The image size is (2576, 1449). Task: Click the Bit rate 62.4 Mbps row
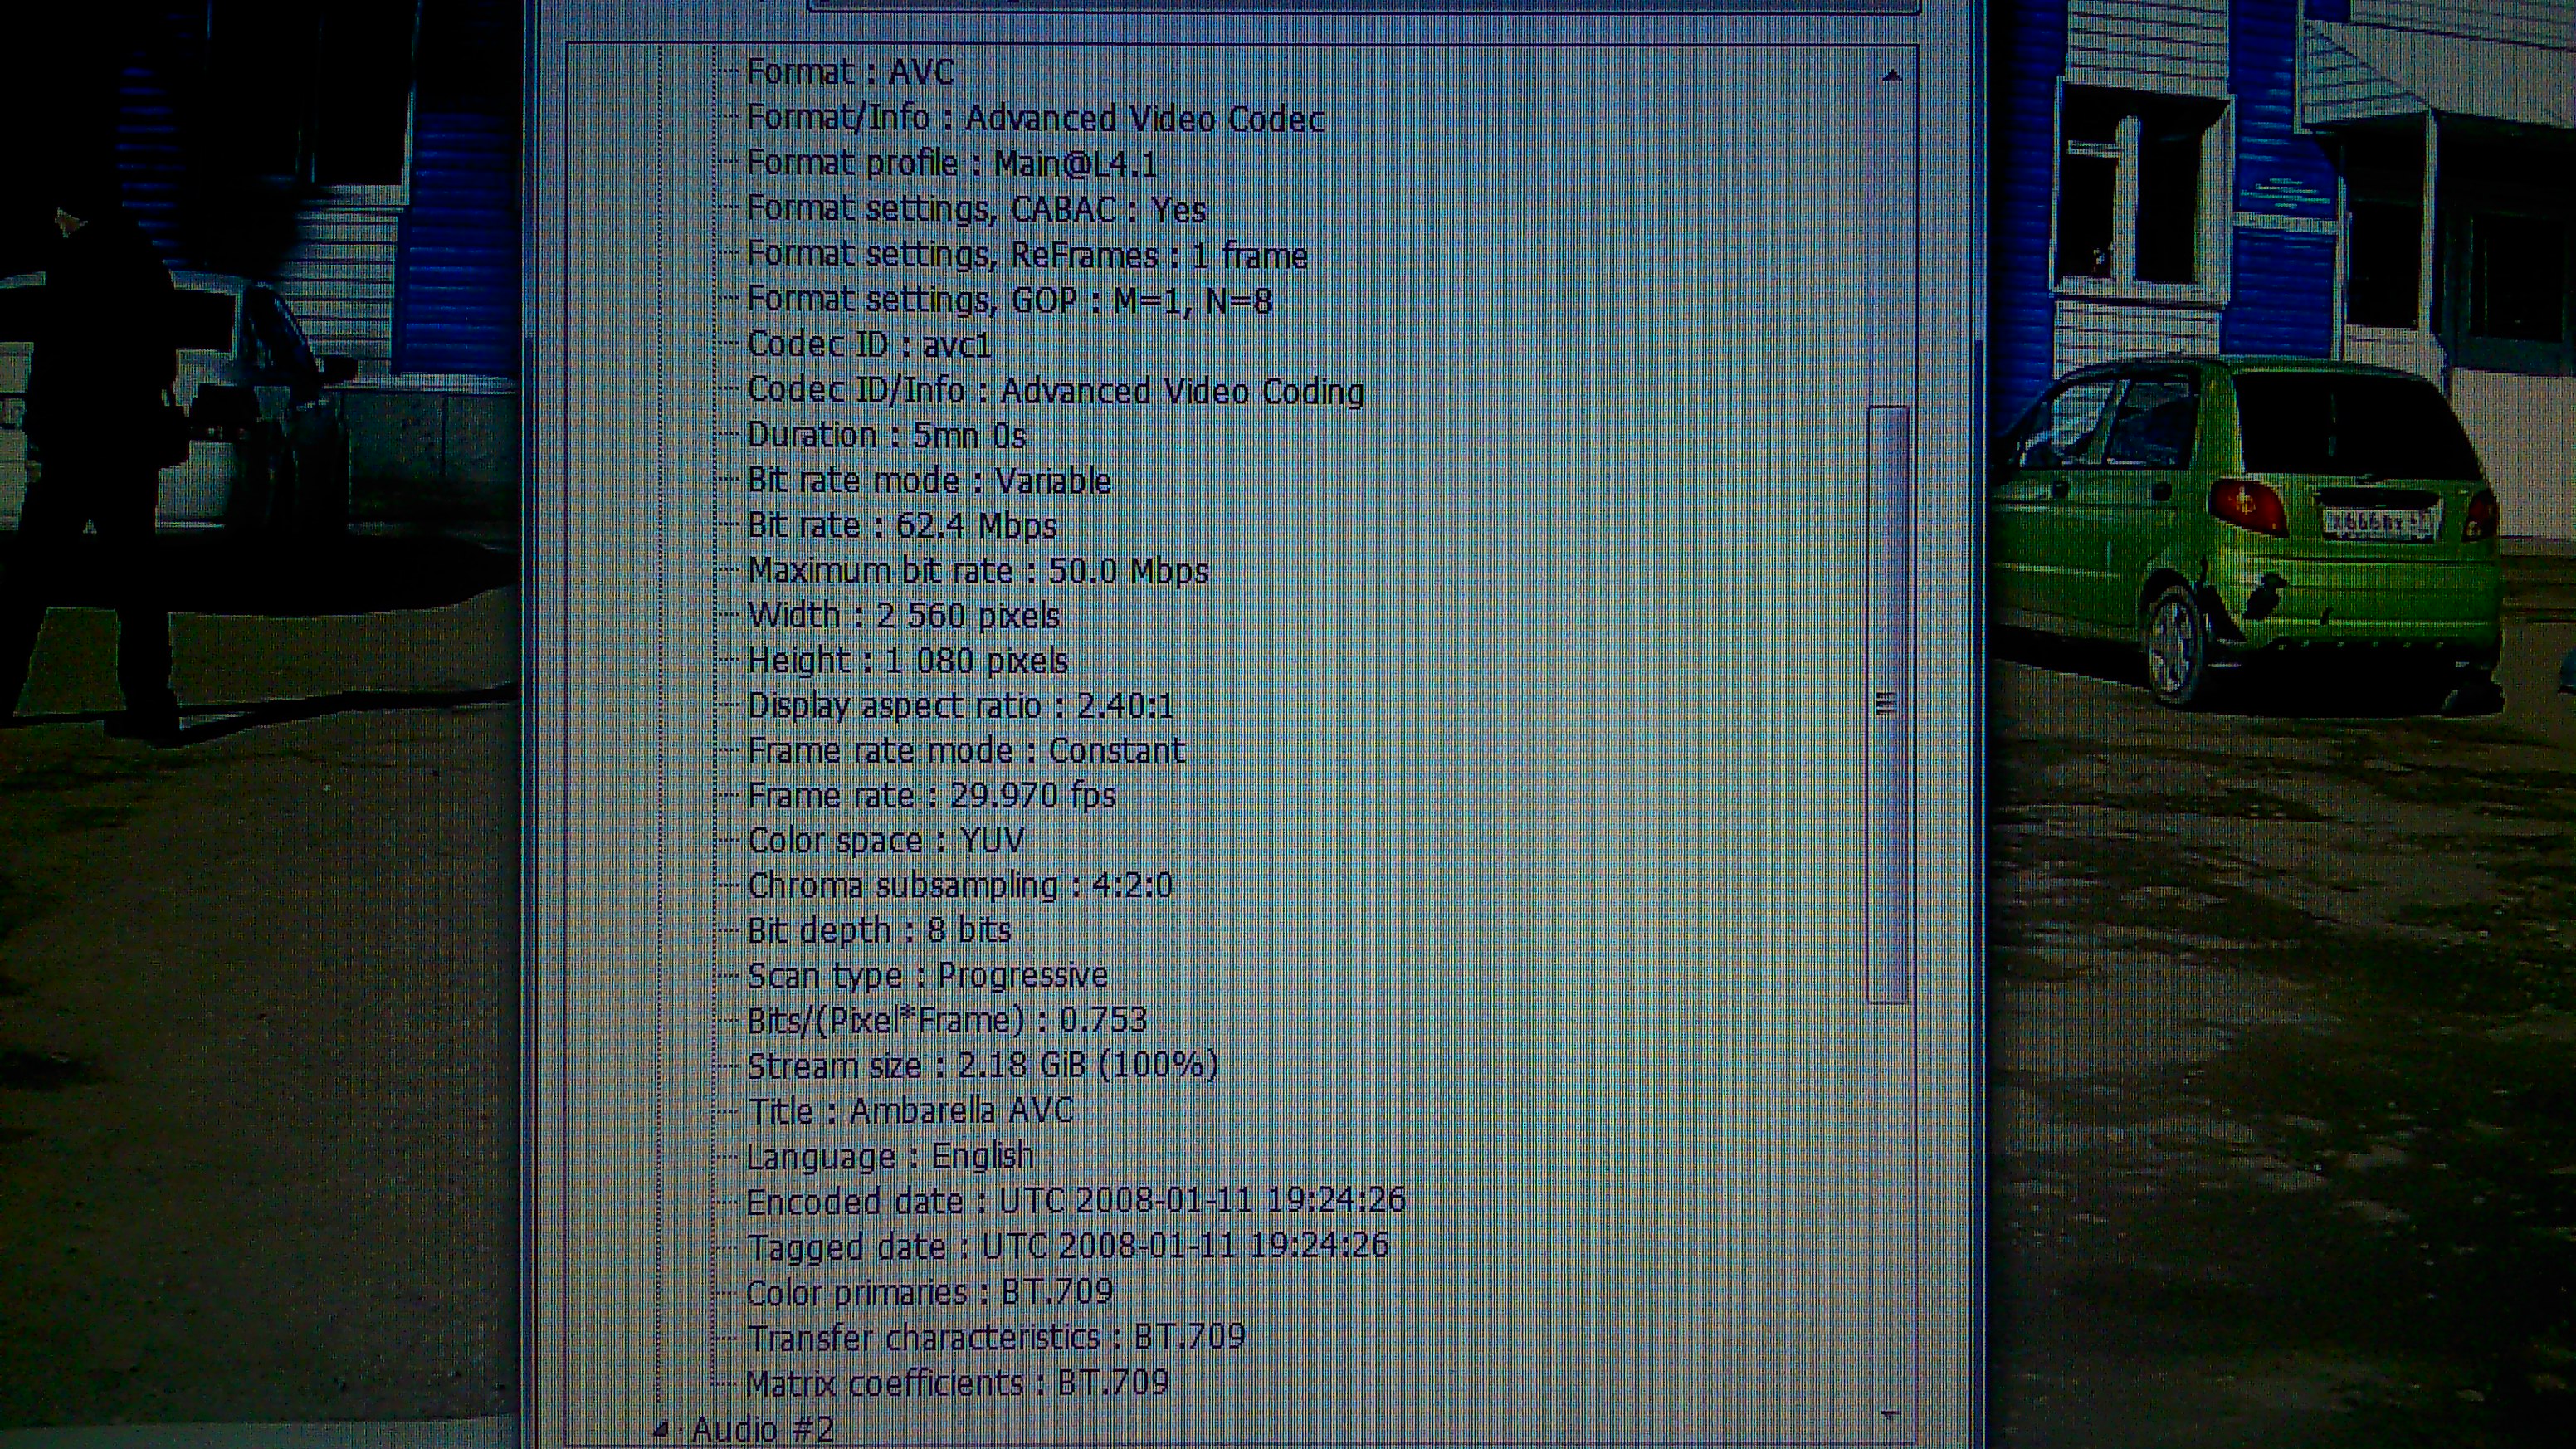pyautogui.click(x=901, y=526)
